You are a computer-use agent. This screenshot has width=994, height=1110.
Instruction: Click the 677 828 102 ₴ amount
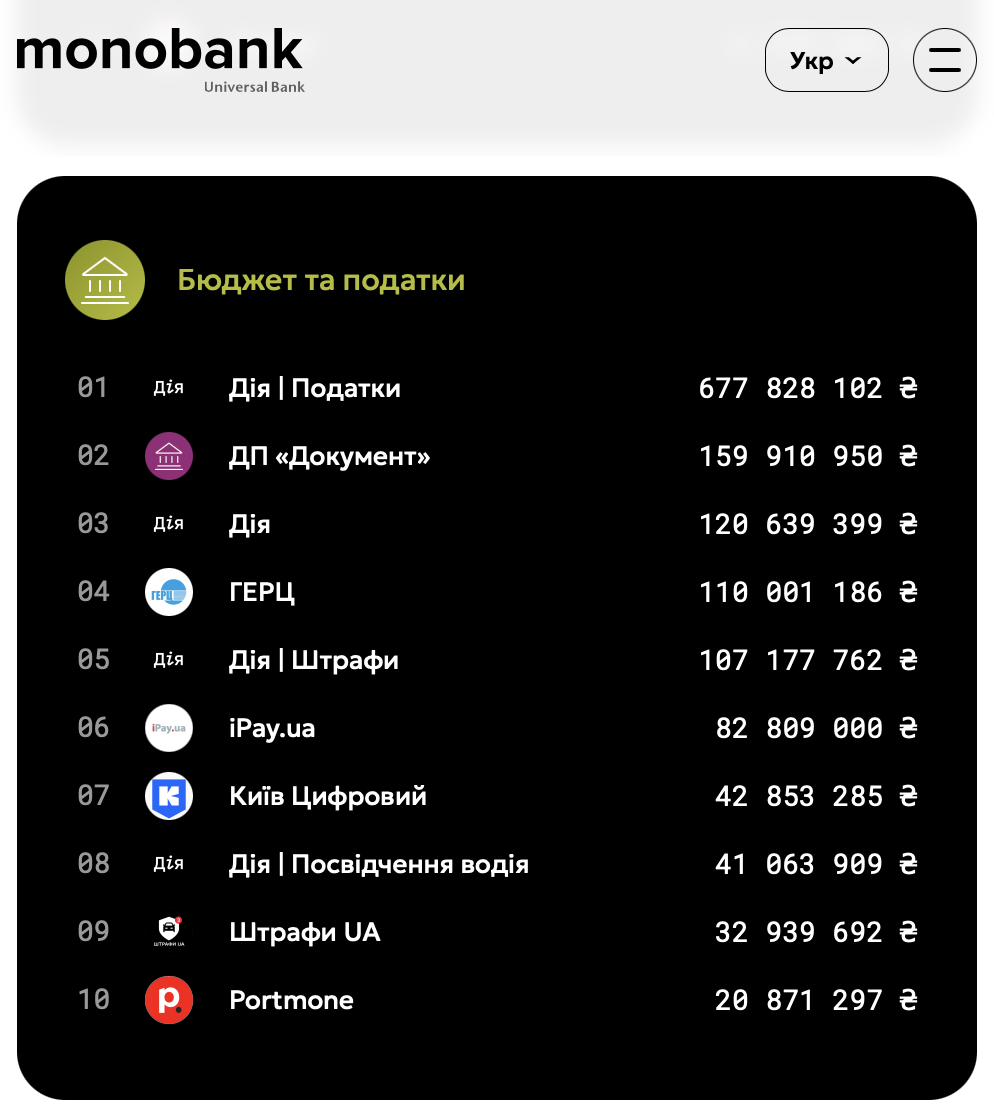pyautogui.click(x=807, y=388)
